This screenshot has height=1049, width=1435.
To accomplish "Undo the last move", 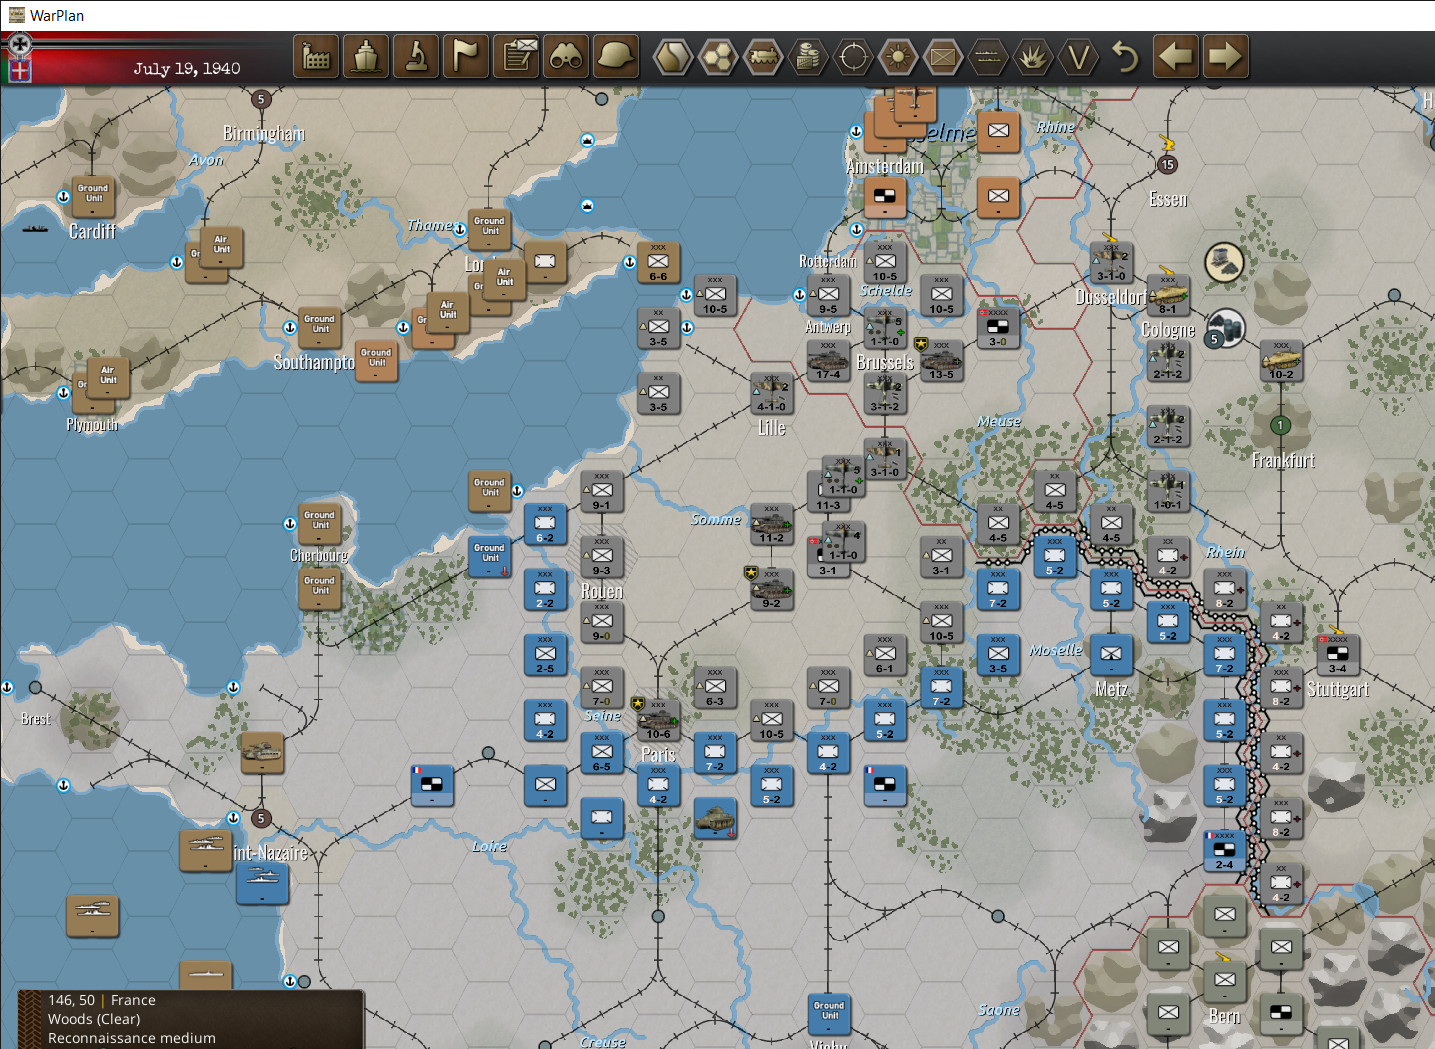I will (1126, 57).
